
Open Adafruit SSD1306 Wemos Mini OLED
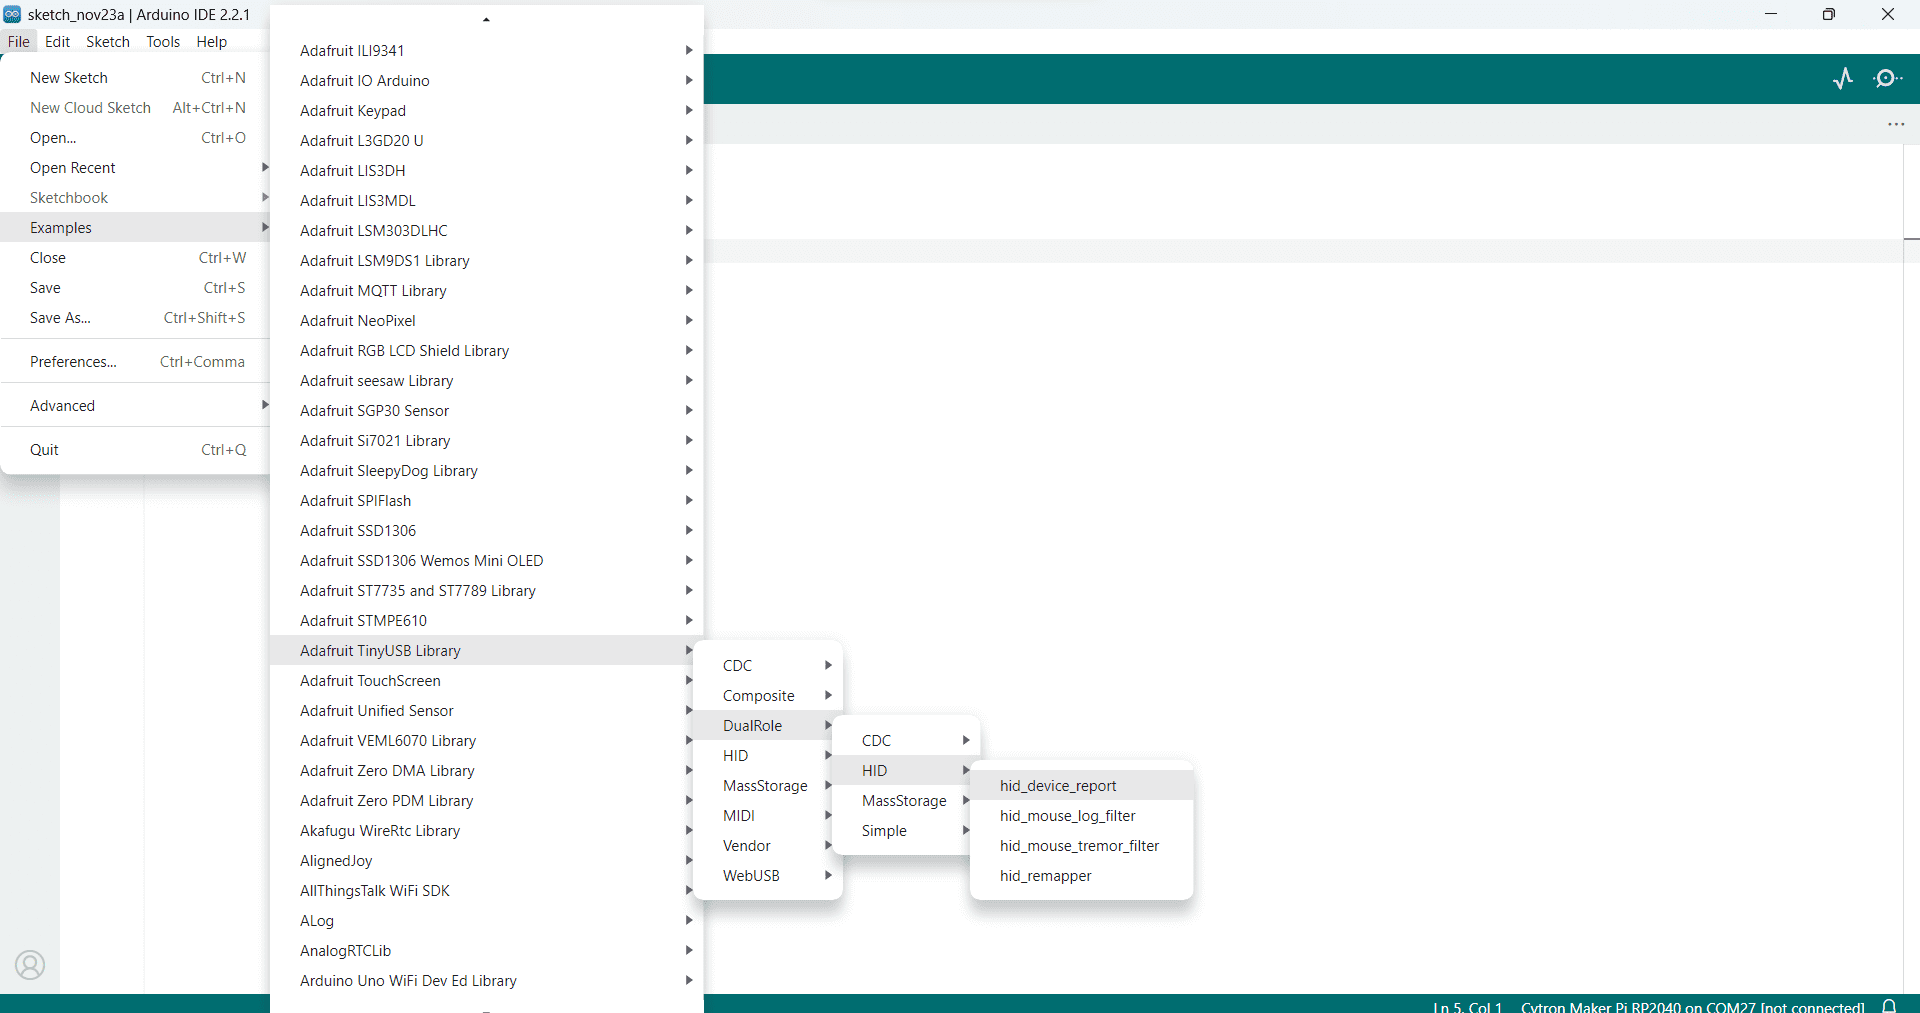[x=487, y=561]
